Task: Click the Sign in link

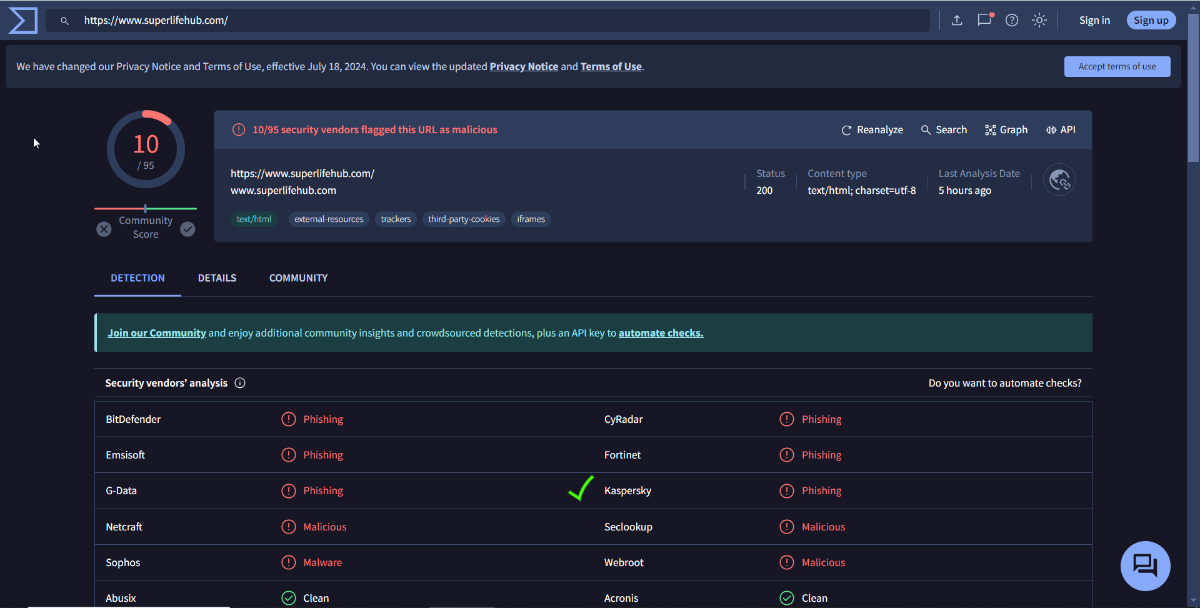Action: point(1094,20)
